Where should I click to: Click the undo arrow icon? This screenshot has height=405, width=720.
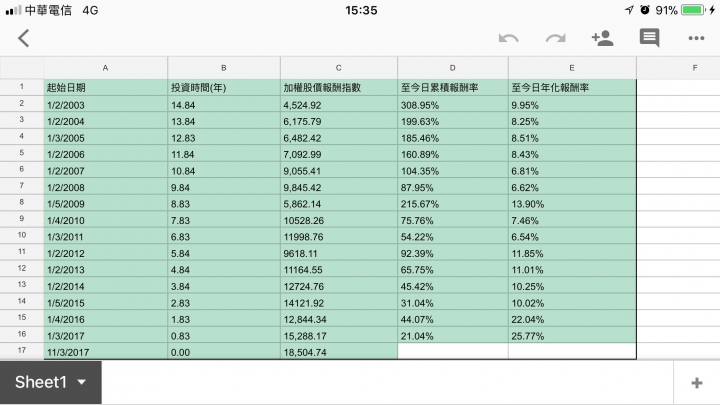pos(508,39)
